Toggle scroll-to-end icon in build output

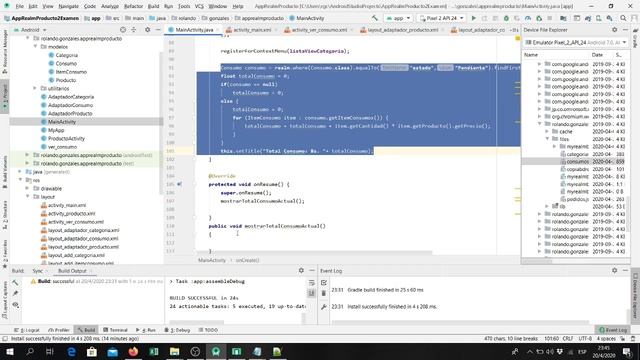(311, 293)
